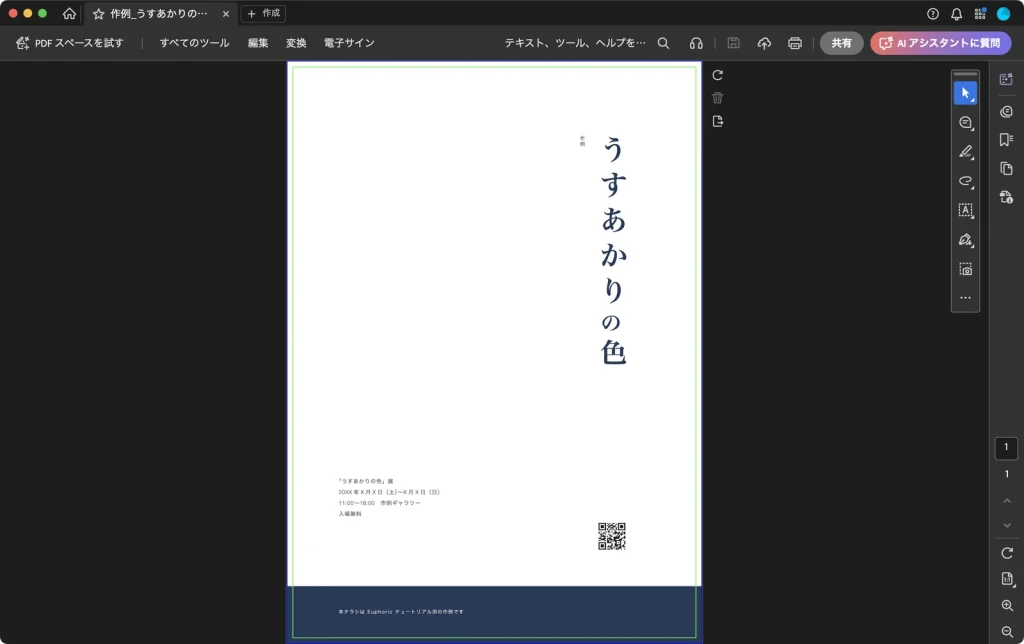Screen dimensions: 1024x644
Task: Open AI assistant panel icon in right rail
Action: tap(1006, 79)
